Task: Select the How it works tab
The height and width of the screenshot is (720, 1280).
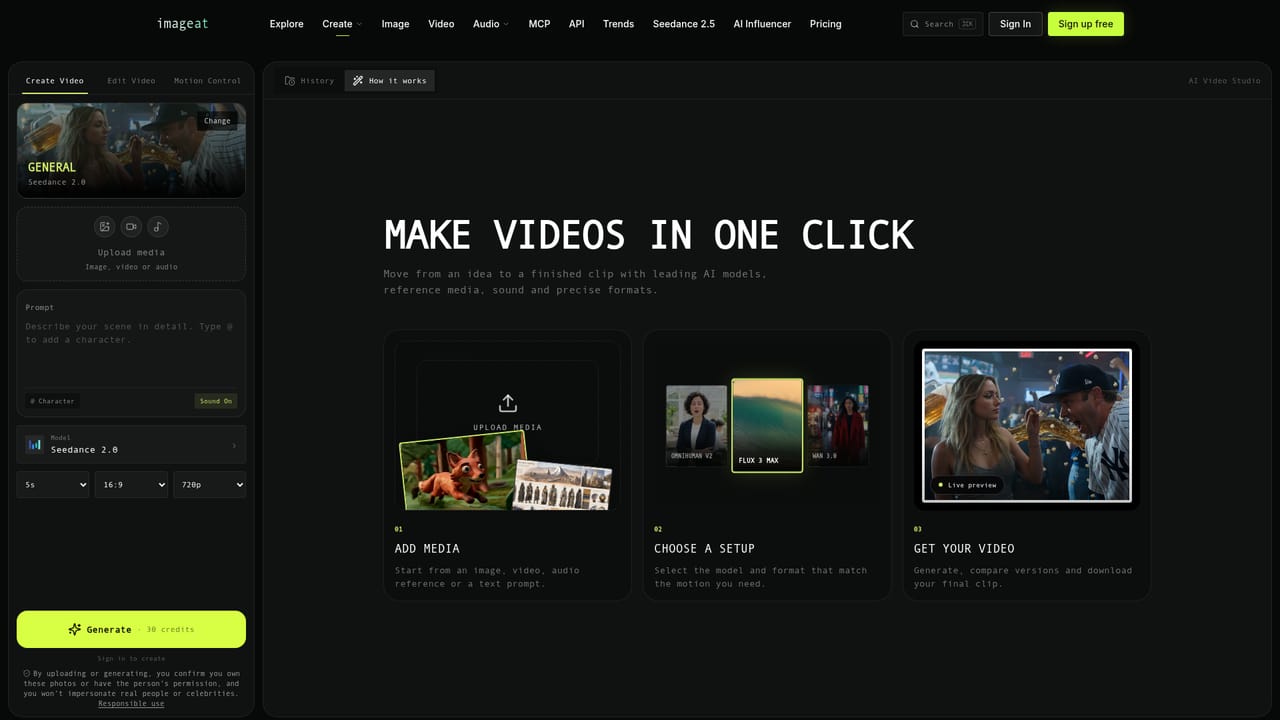Action: (389, 81)
